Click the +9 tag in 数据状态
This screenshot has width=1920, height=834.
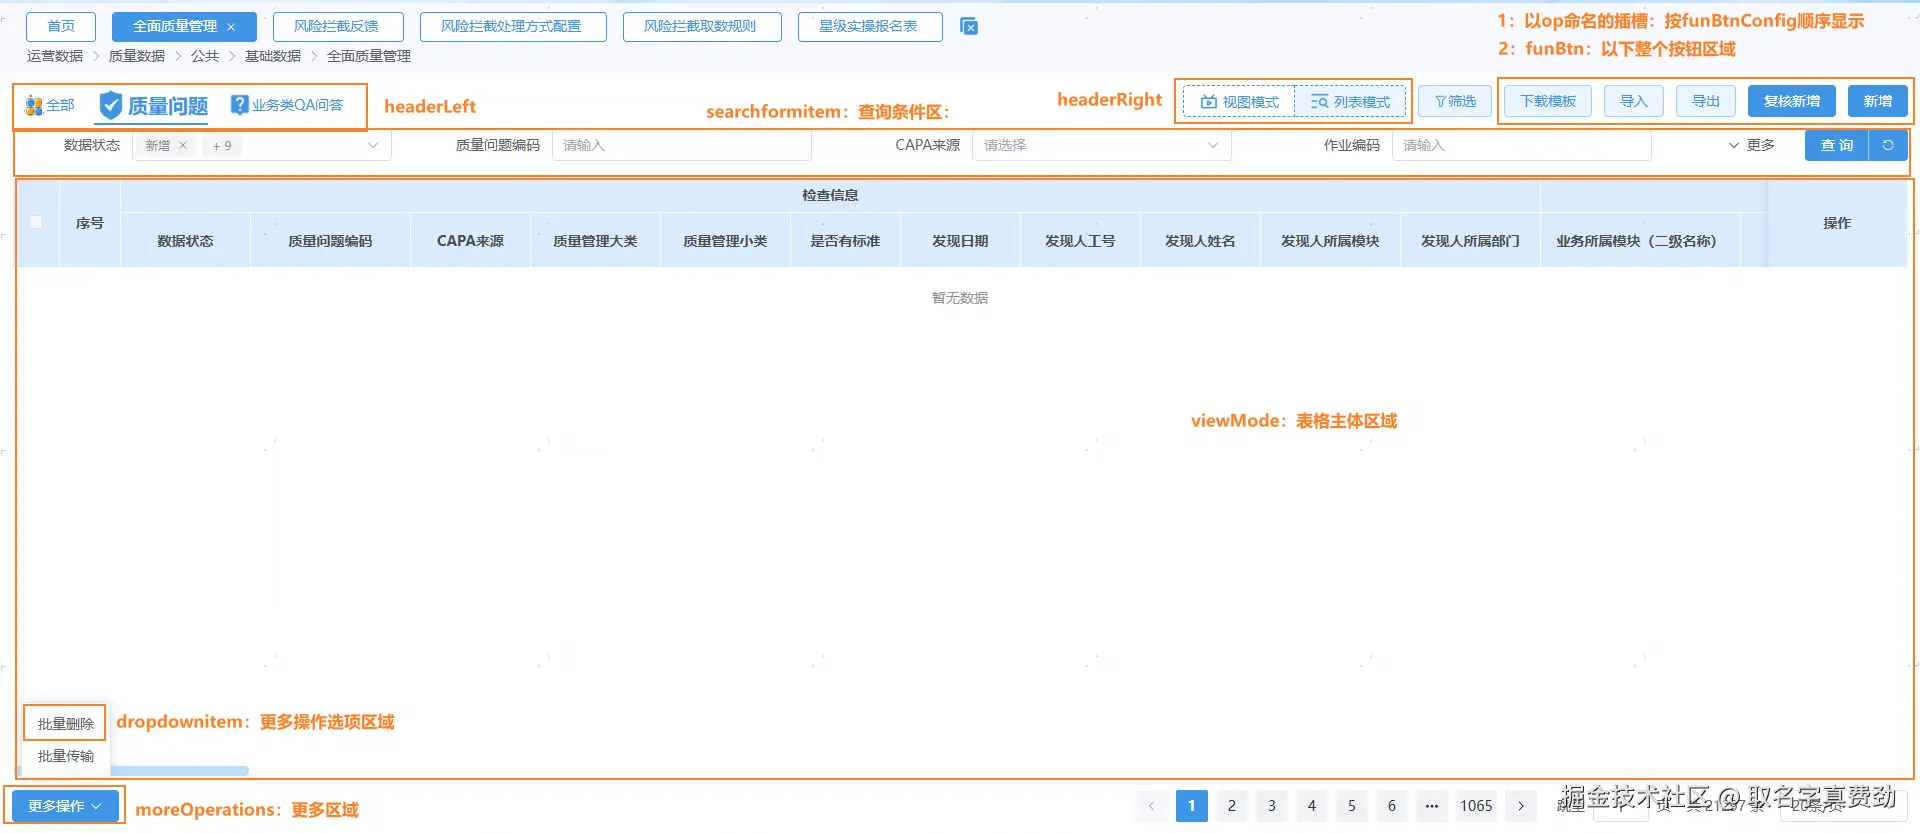click(x=222, y=146)
